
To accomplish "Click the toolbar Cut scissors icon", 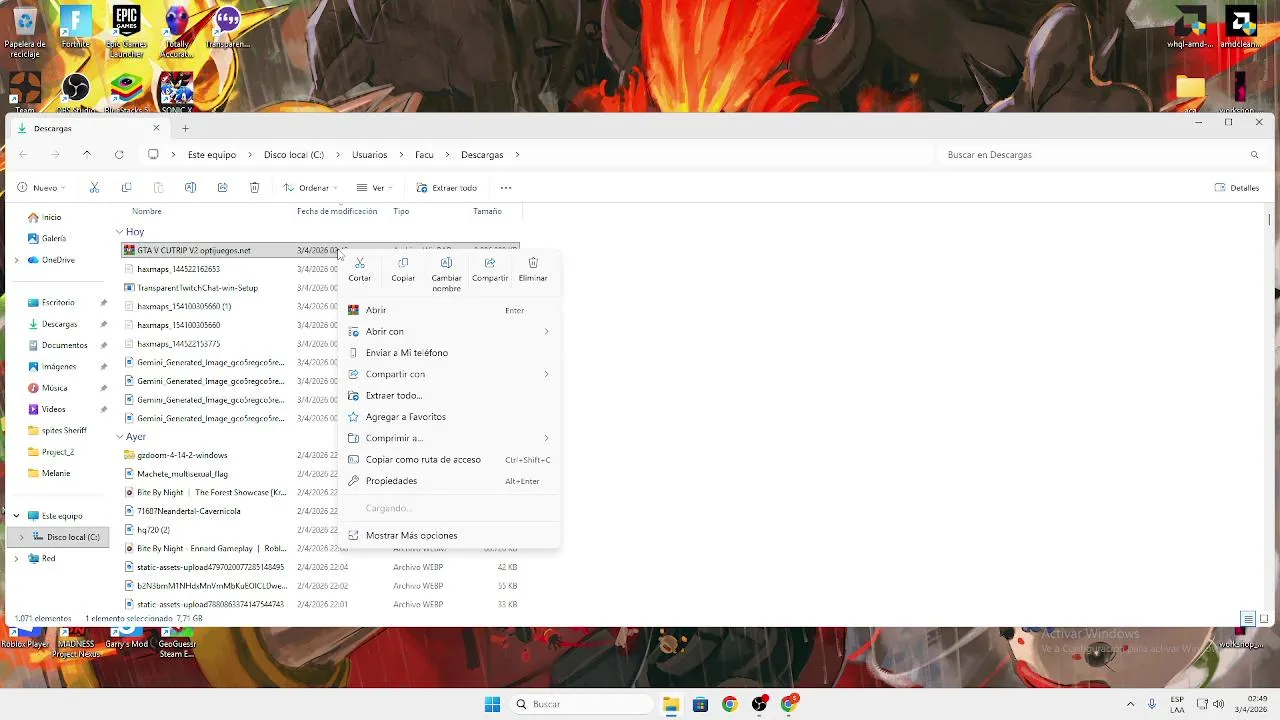I will [94, 188].
